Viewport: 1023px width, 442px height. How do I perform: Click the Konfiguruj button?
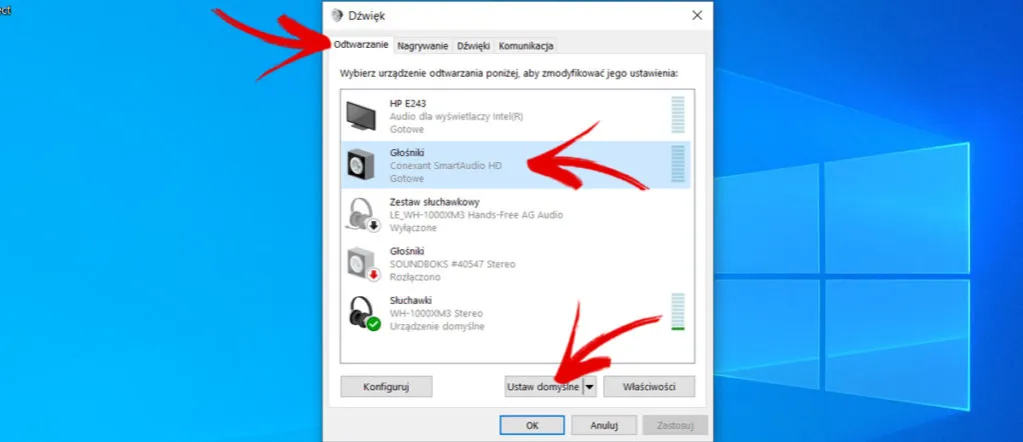[386, 387]
